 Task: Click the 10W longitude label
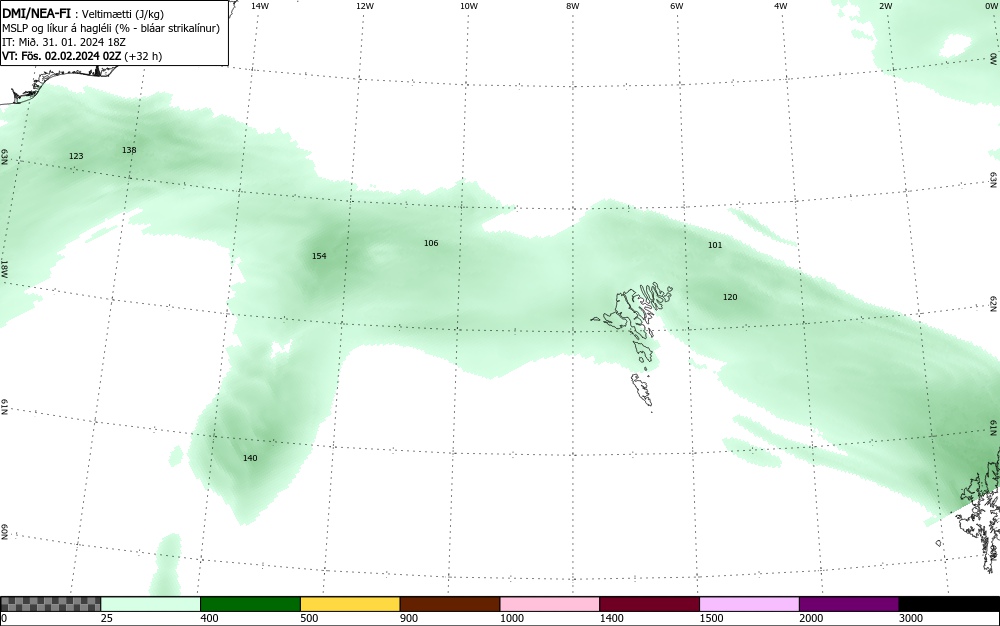[x=469, y=6]
